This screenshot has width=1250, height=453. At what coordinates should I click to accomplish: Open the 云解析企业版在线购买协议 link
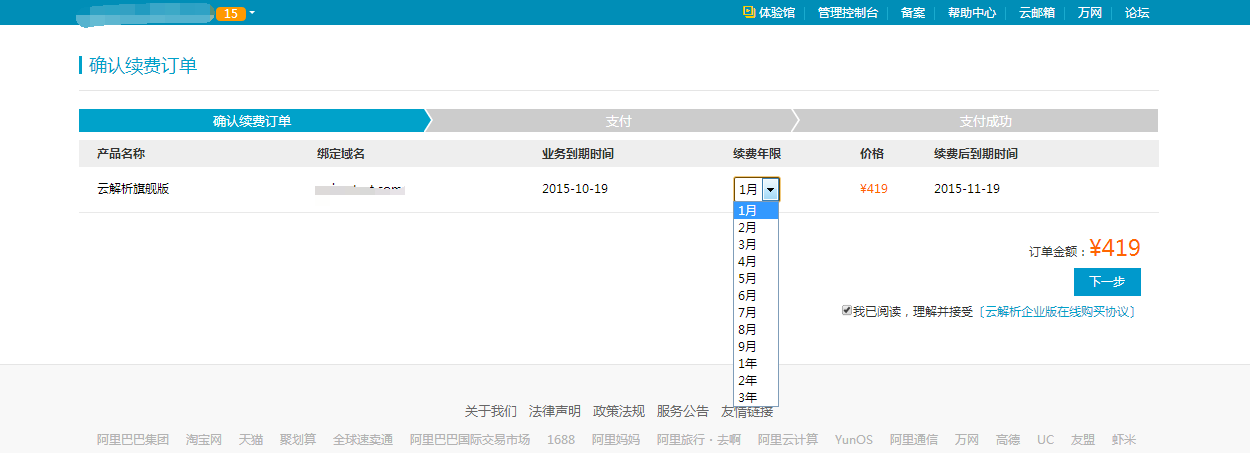coord(1059,312)
